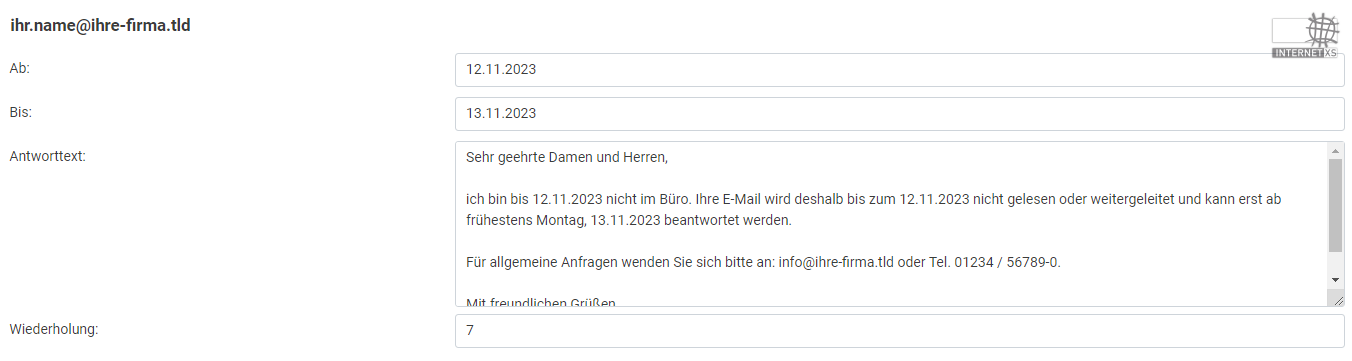Click the textarea resize grip corner

click(x=1337, y=298)
